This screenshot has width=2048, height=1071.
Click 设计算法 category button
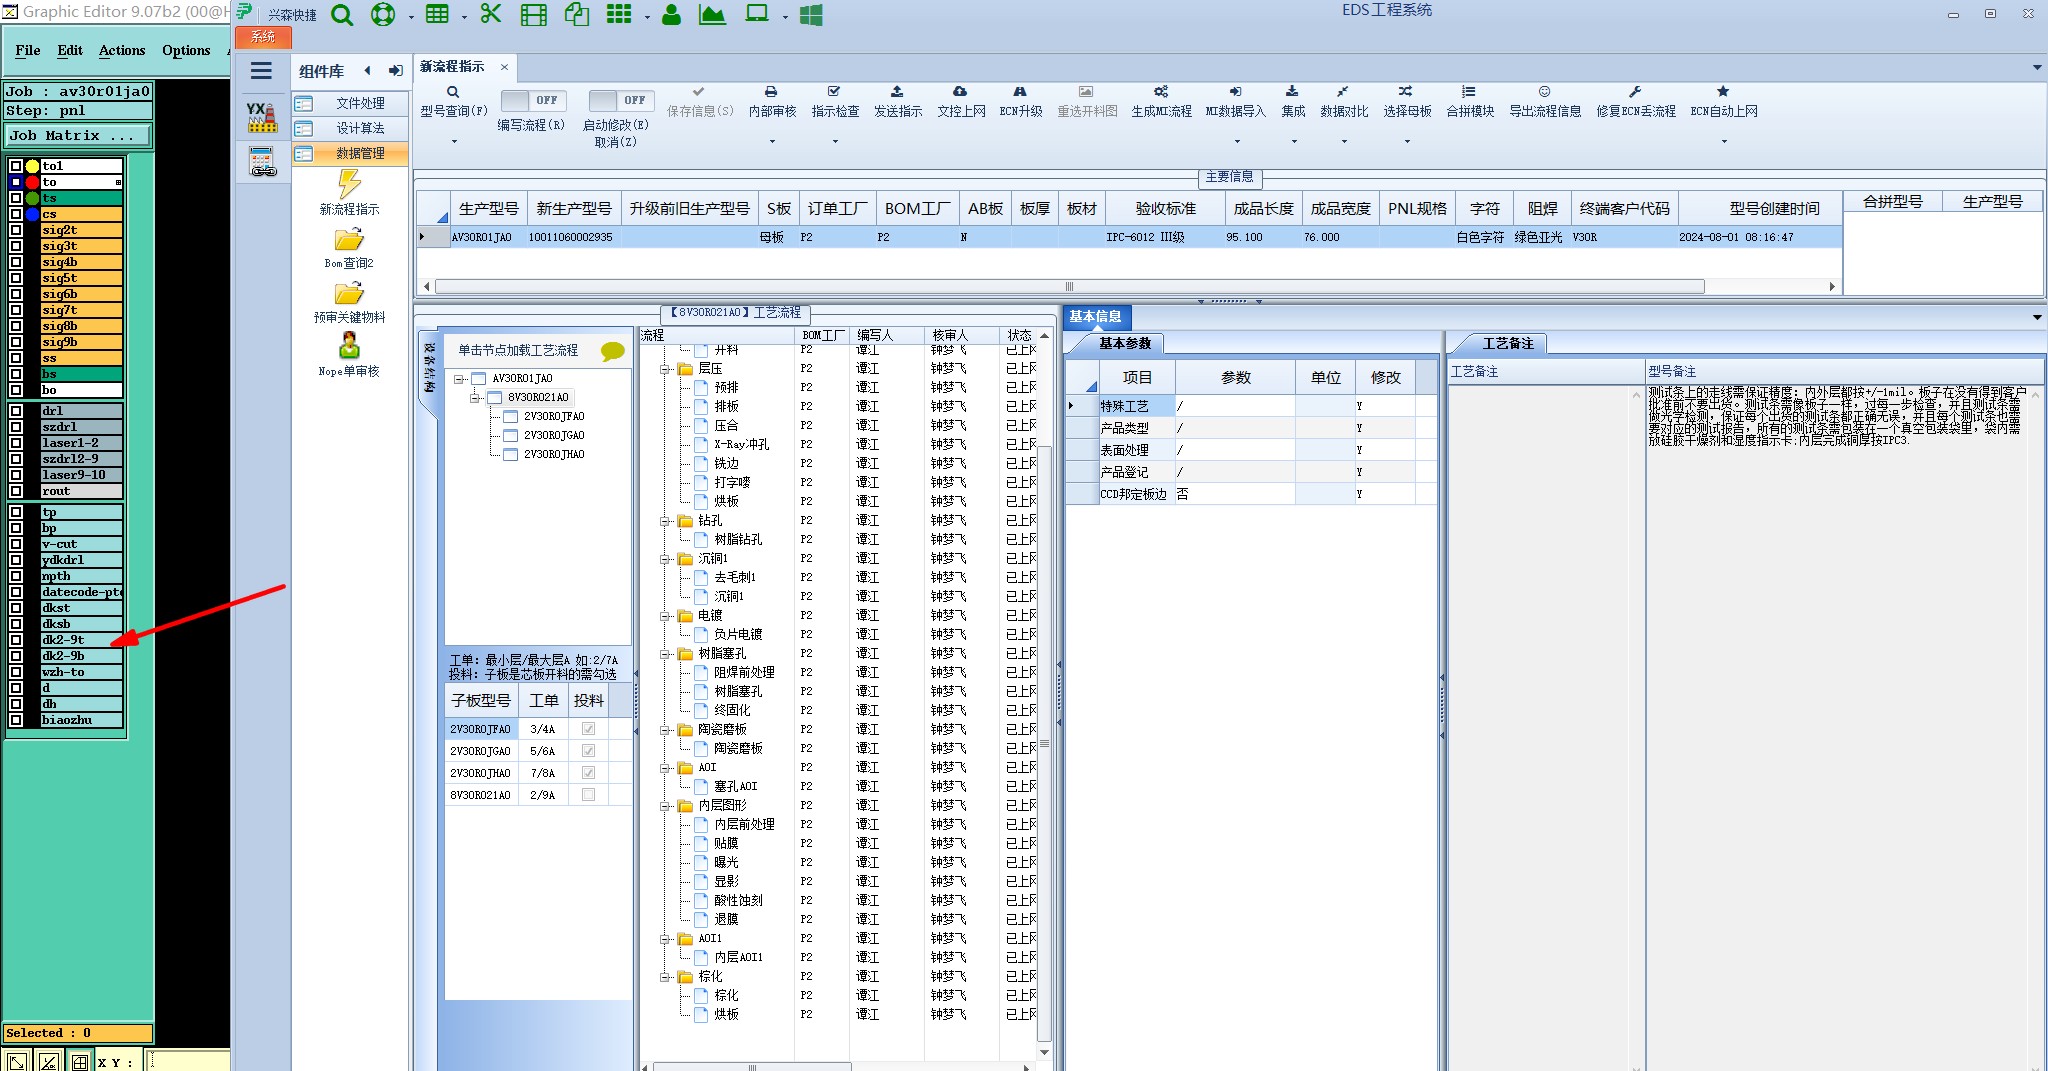click(350, 128)
